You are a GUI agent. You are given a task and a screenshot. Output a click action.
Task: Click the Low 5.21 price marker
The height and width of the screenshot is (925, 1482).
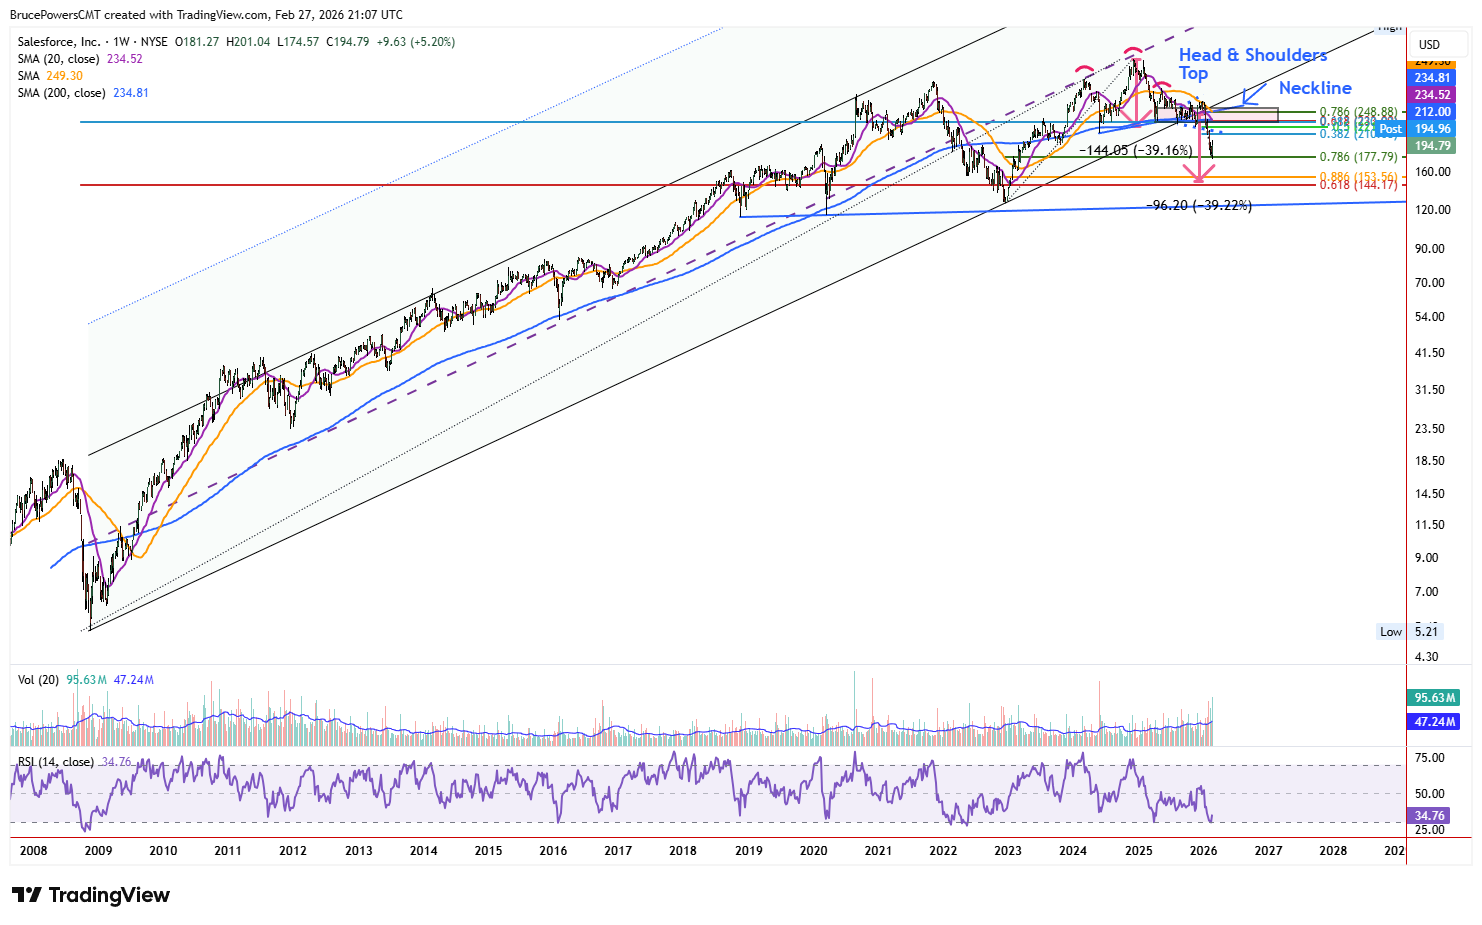click(x=1410, y=632)
